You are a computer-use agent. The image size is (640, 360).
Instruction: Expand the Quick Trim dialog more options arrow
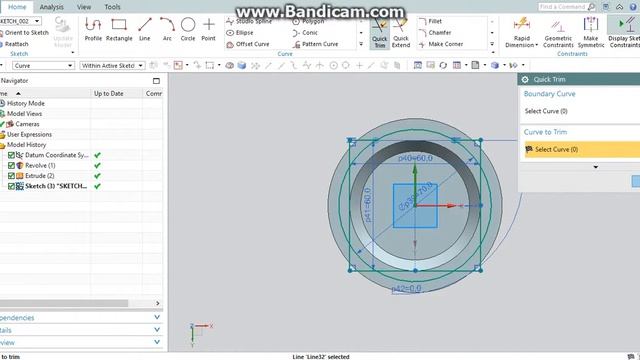point(596,167)
